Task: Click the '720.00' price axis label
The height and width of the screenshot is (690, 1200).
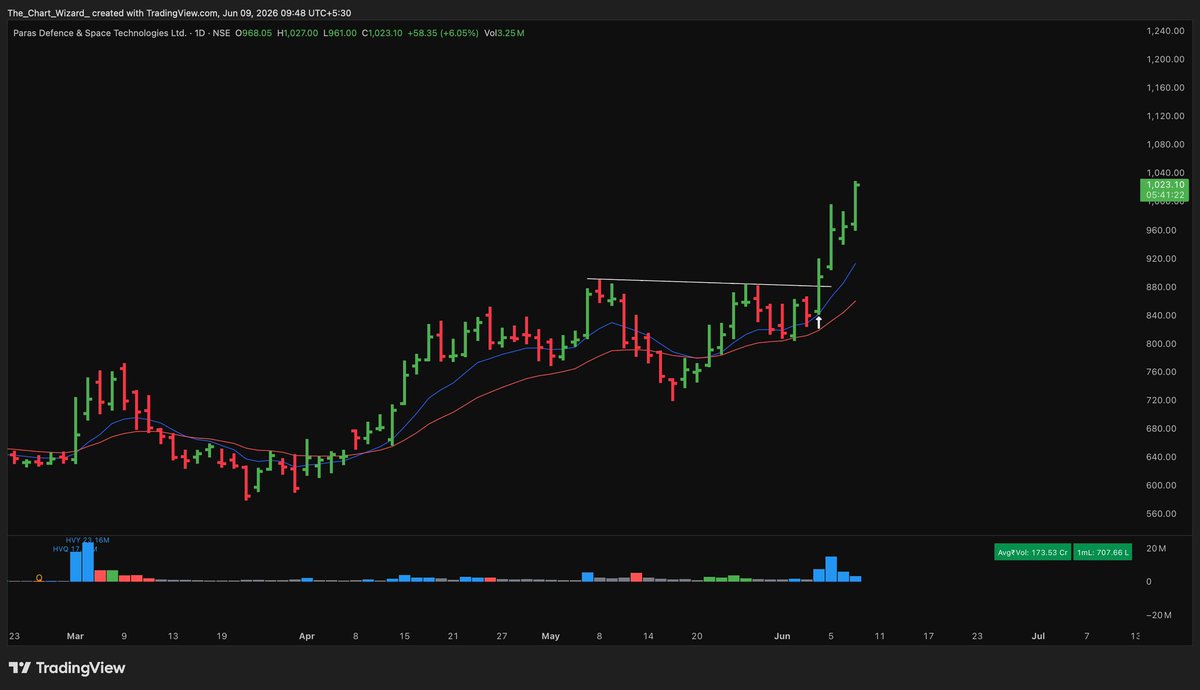Action: tap(1160, 400)
